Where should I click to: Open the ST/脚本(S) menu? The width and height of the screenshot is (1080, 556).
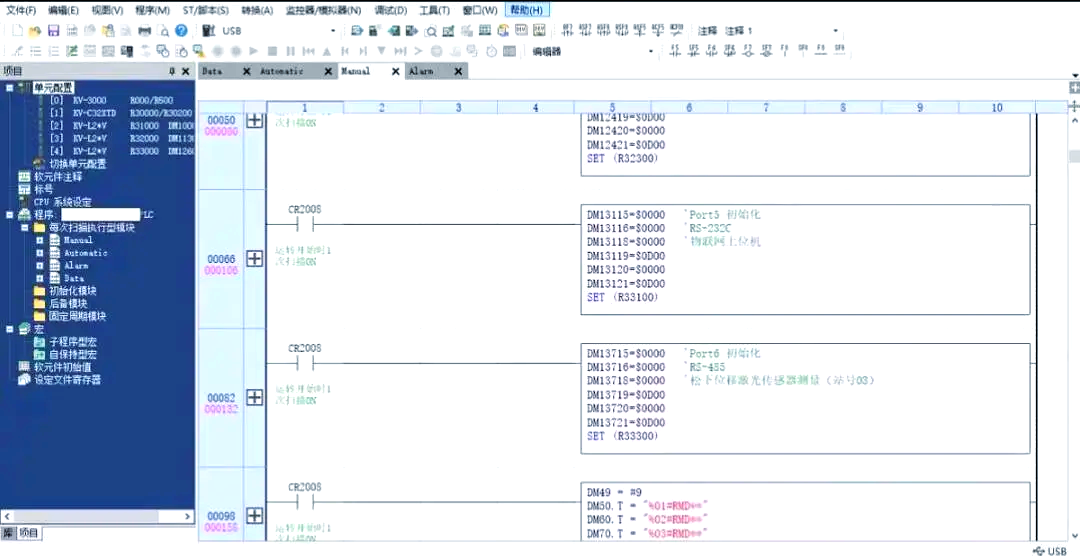coord(206,10)
